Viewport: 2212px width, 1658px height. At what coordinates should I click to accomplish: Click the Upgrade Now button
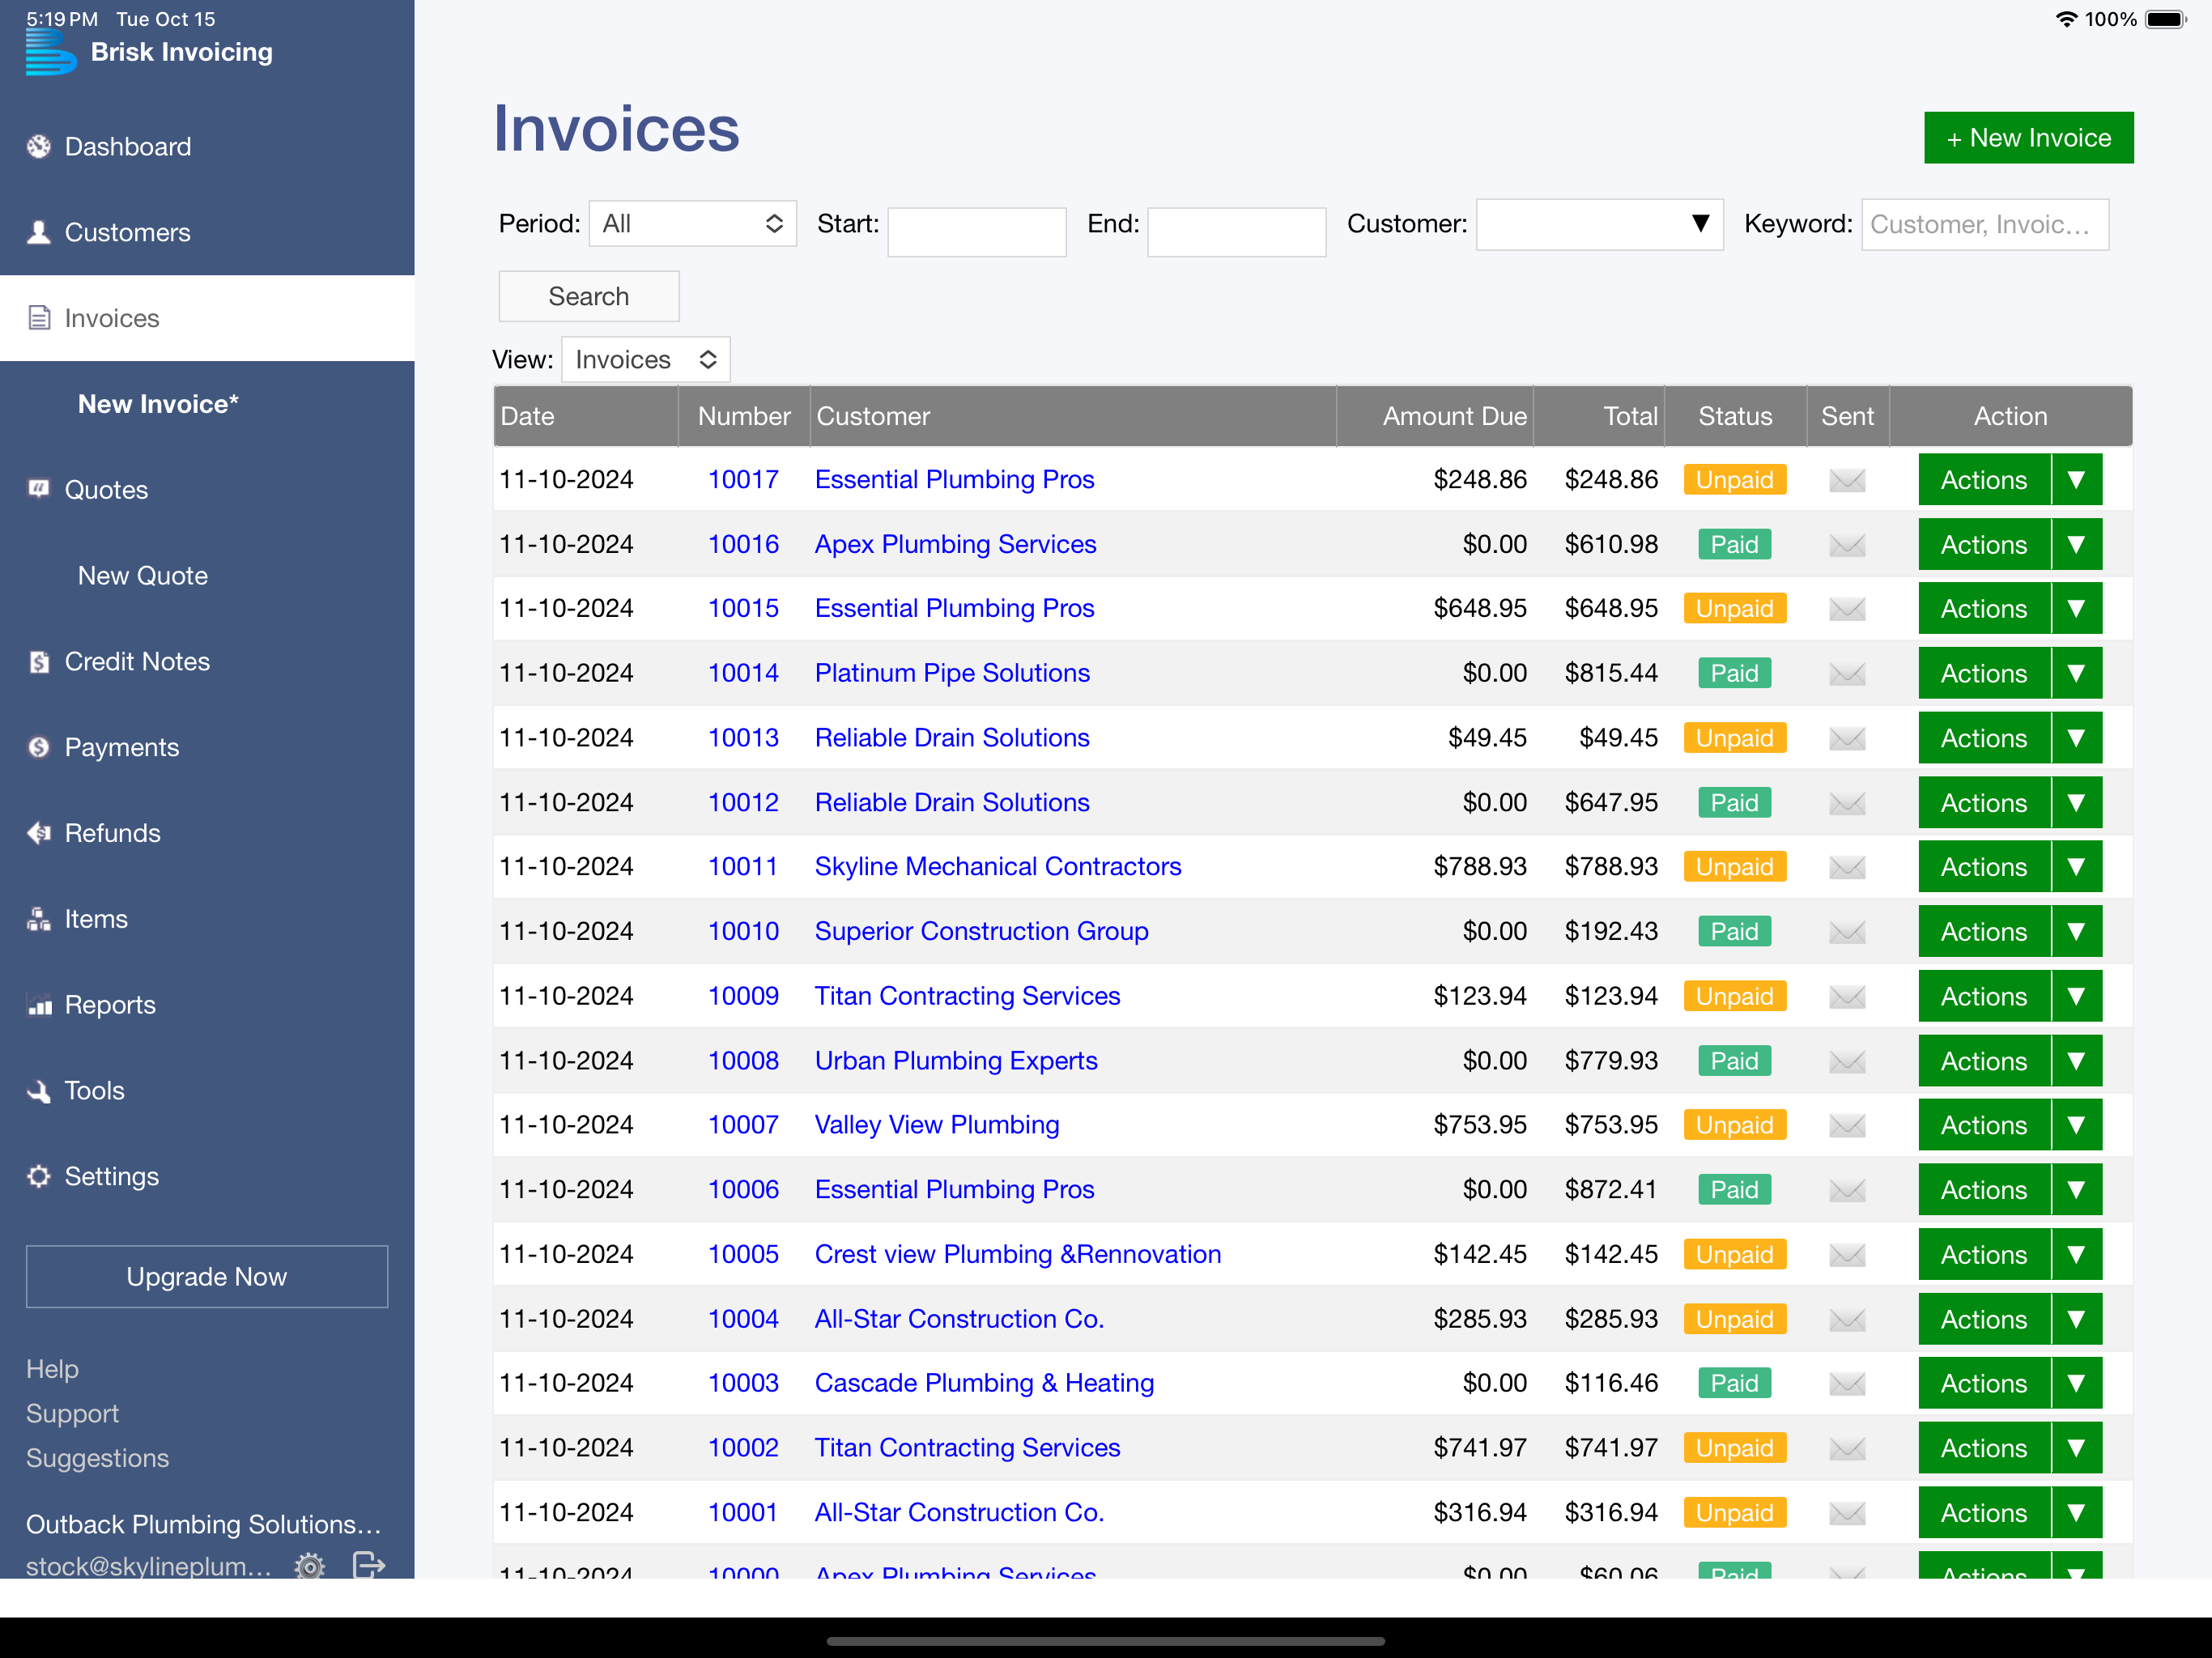207,1277
